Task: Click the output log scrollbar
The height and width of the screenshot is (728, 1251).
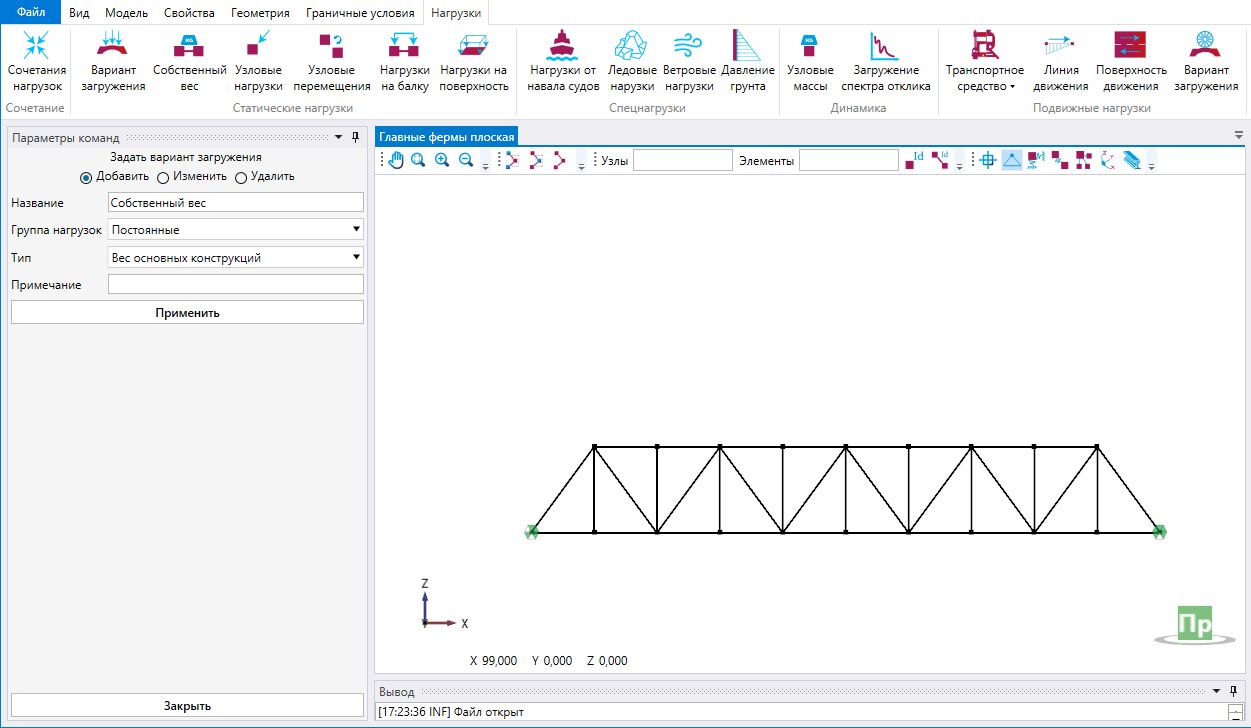Action: (1235, 712)
